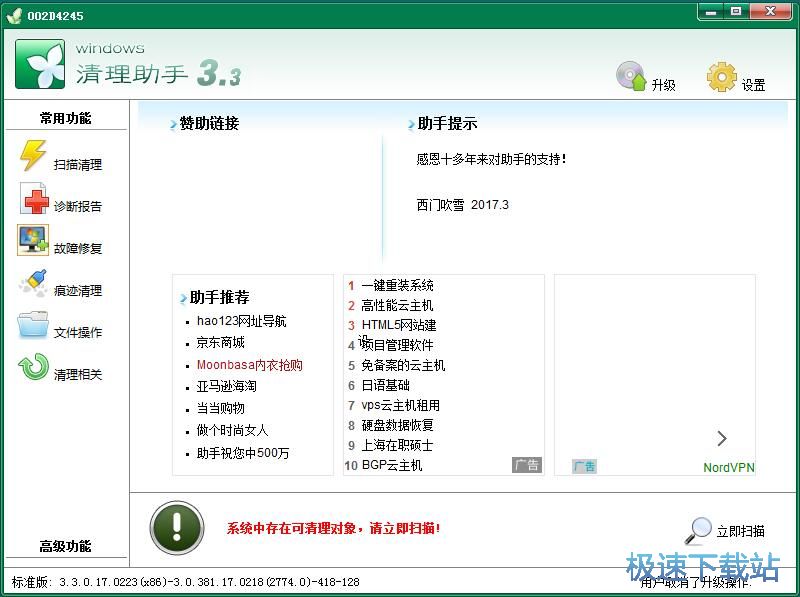The image size is (800, 597).
Task: Open the red cross diagnostic report icon
Action: pos(33,198)
